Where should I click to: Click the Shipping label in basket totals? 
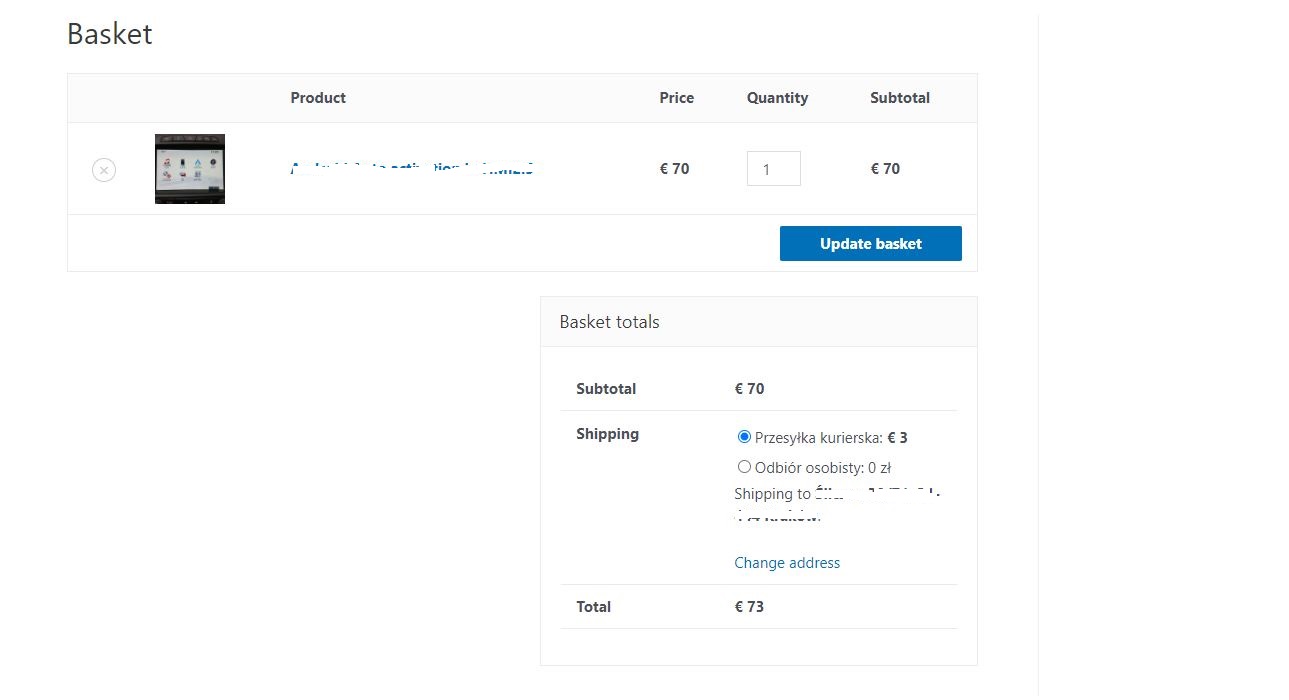click(607, 434)
